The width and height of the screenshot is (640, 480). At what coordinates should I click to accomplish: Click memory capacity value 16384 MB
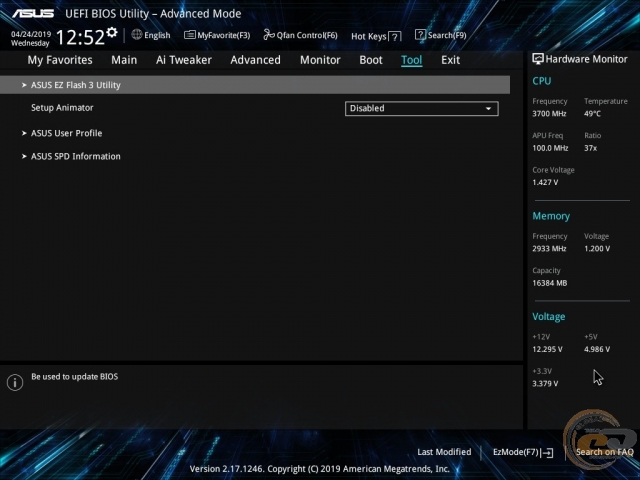tap(550, 283)
